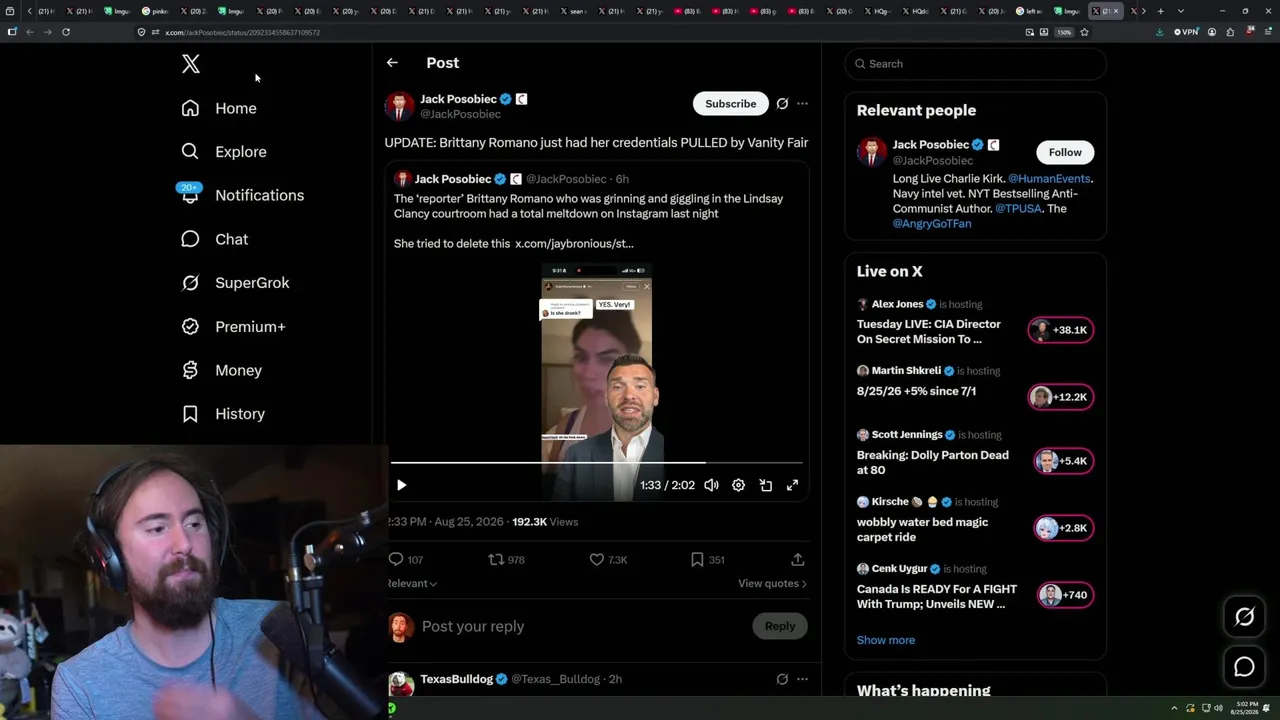
Task: Show hidden icons in the system tray
Action: pos(1175,708)
